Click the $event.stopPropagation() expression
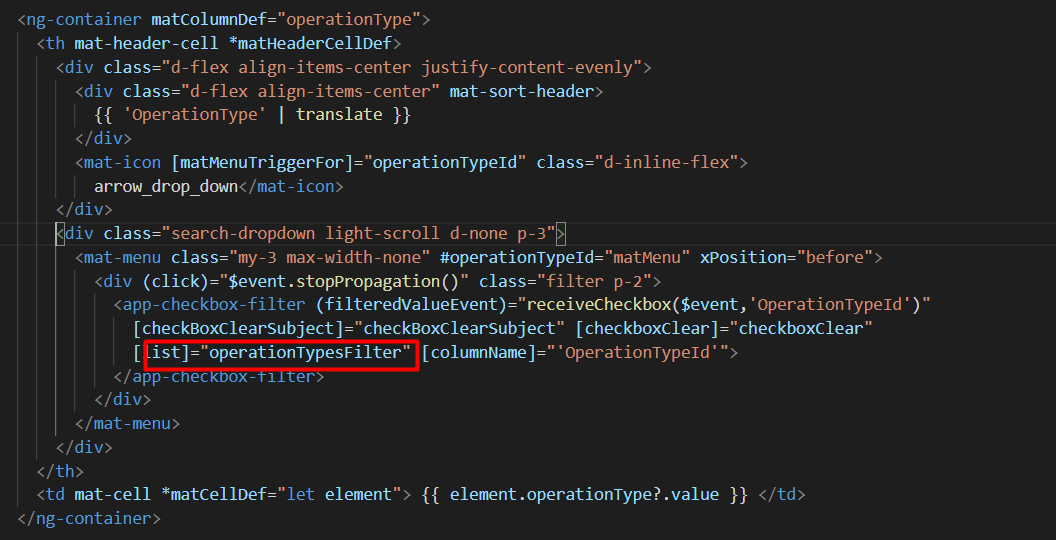 344,281
